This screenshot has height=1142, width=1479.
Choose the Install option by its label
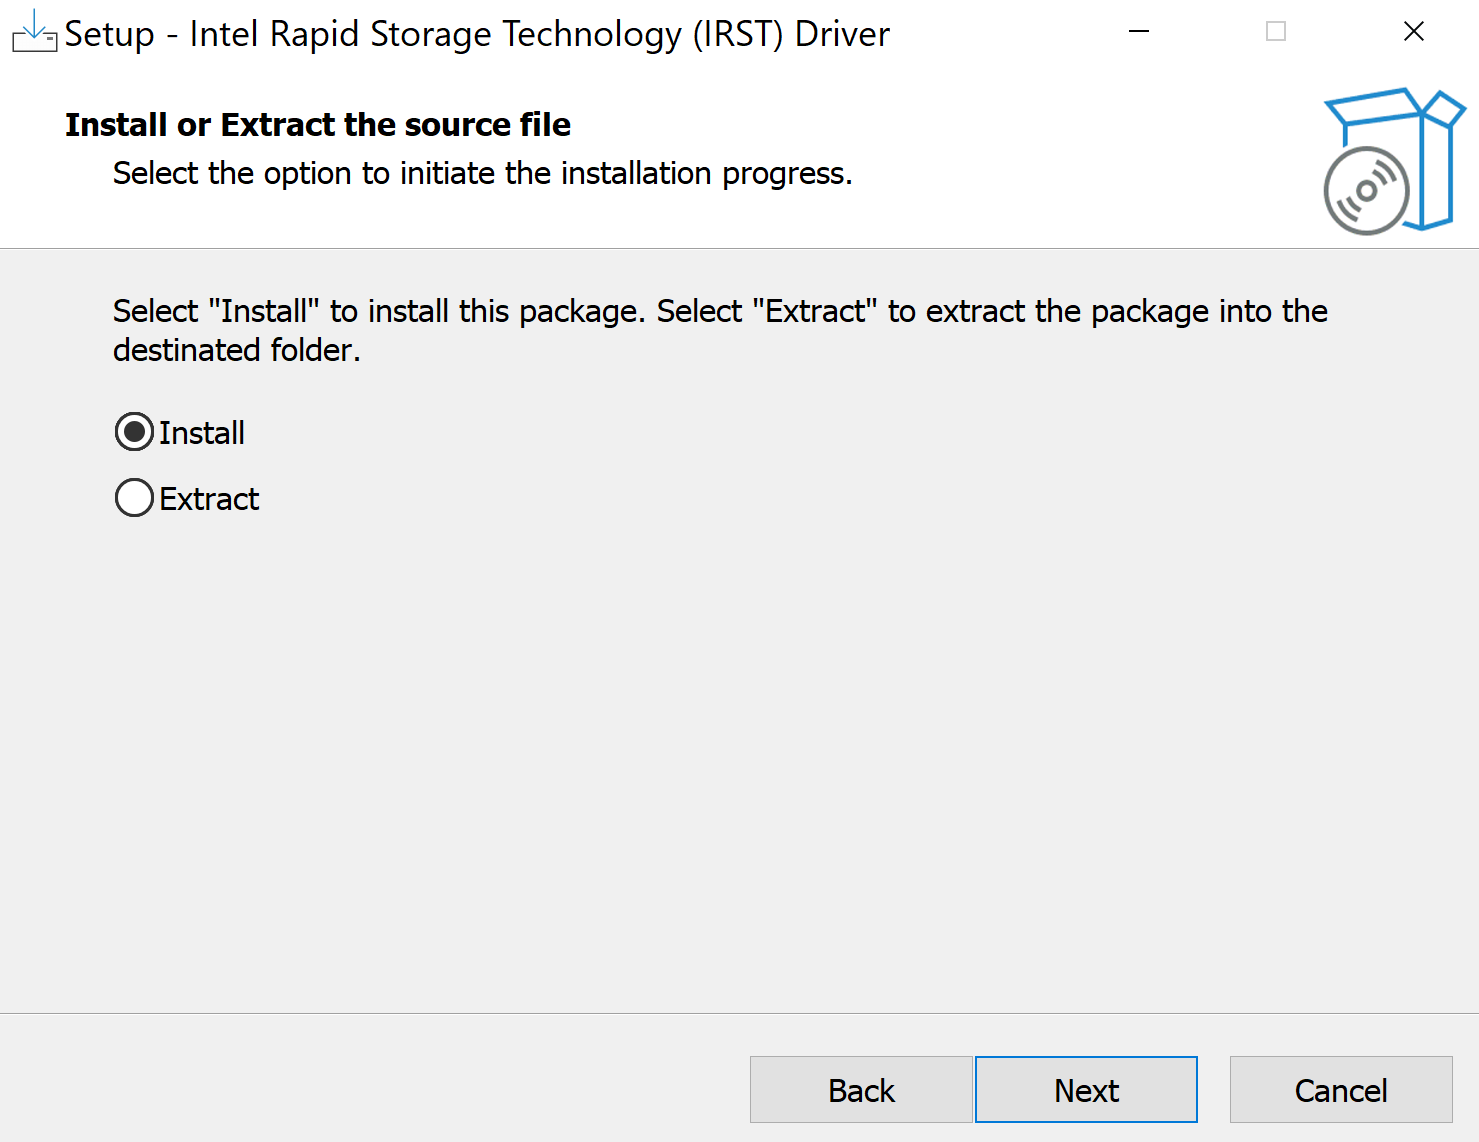(202, 433)
